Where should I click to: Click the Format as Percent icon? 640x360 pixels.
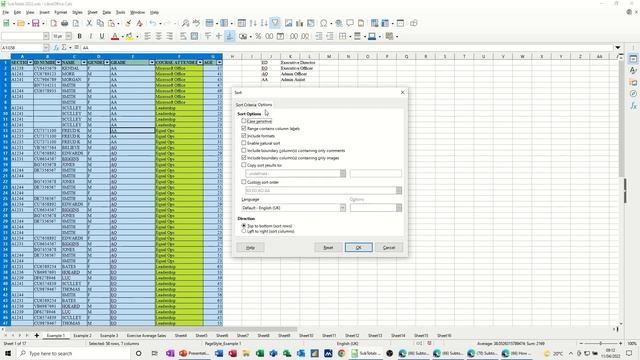(258, 36)
